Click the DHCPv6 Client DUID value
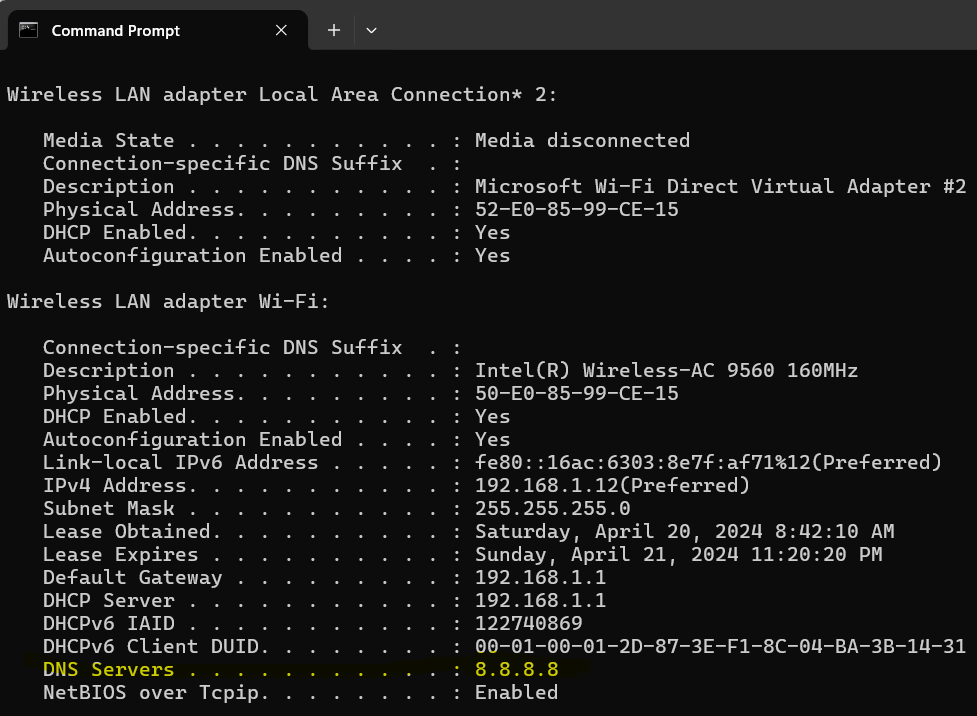This screenshot has height=716, width=977. (720, 647)
